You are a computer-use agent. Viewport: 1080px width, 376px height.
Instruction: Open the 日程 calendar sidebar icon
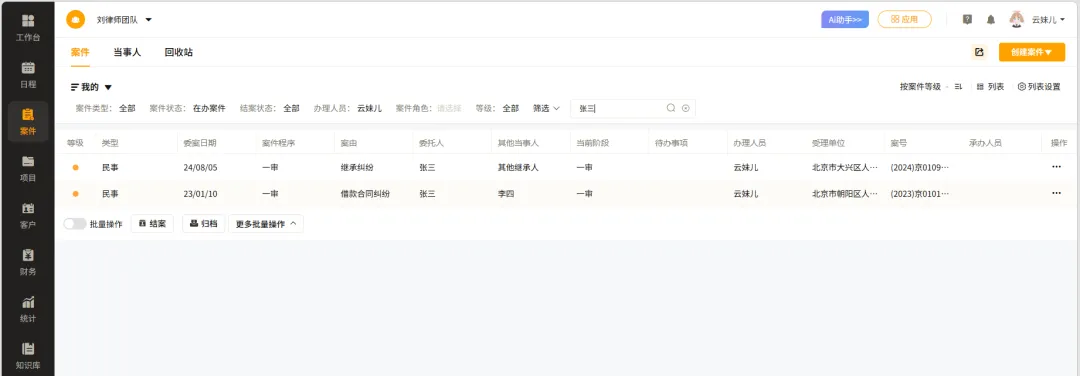point(28,67)
